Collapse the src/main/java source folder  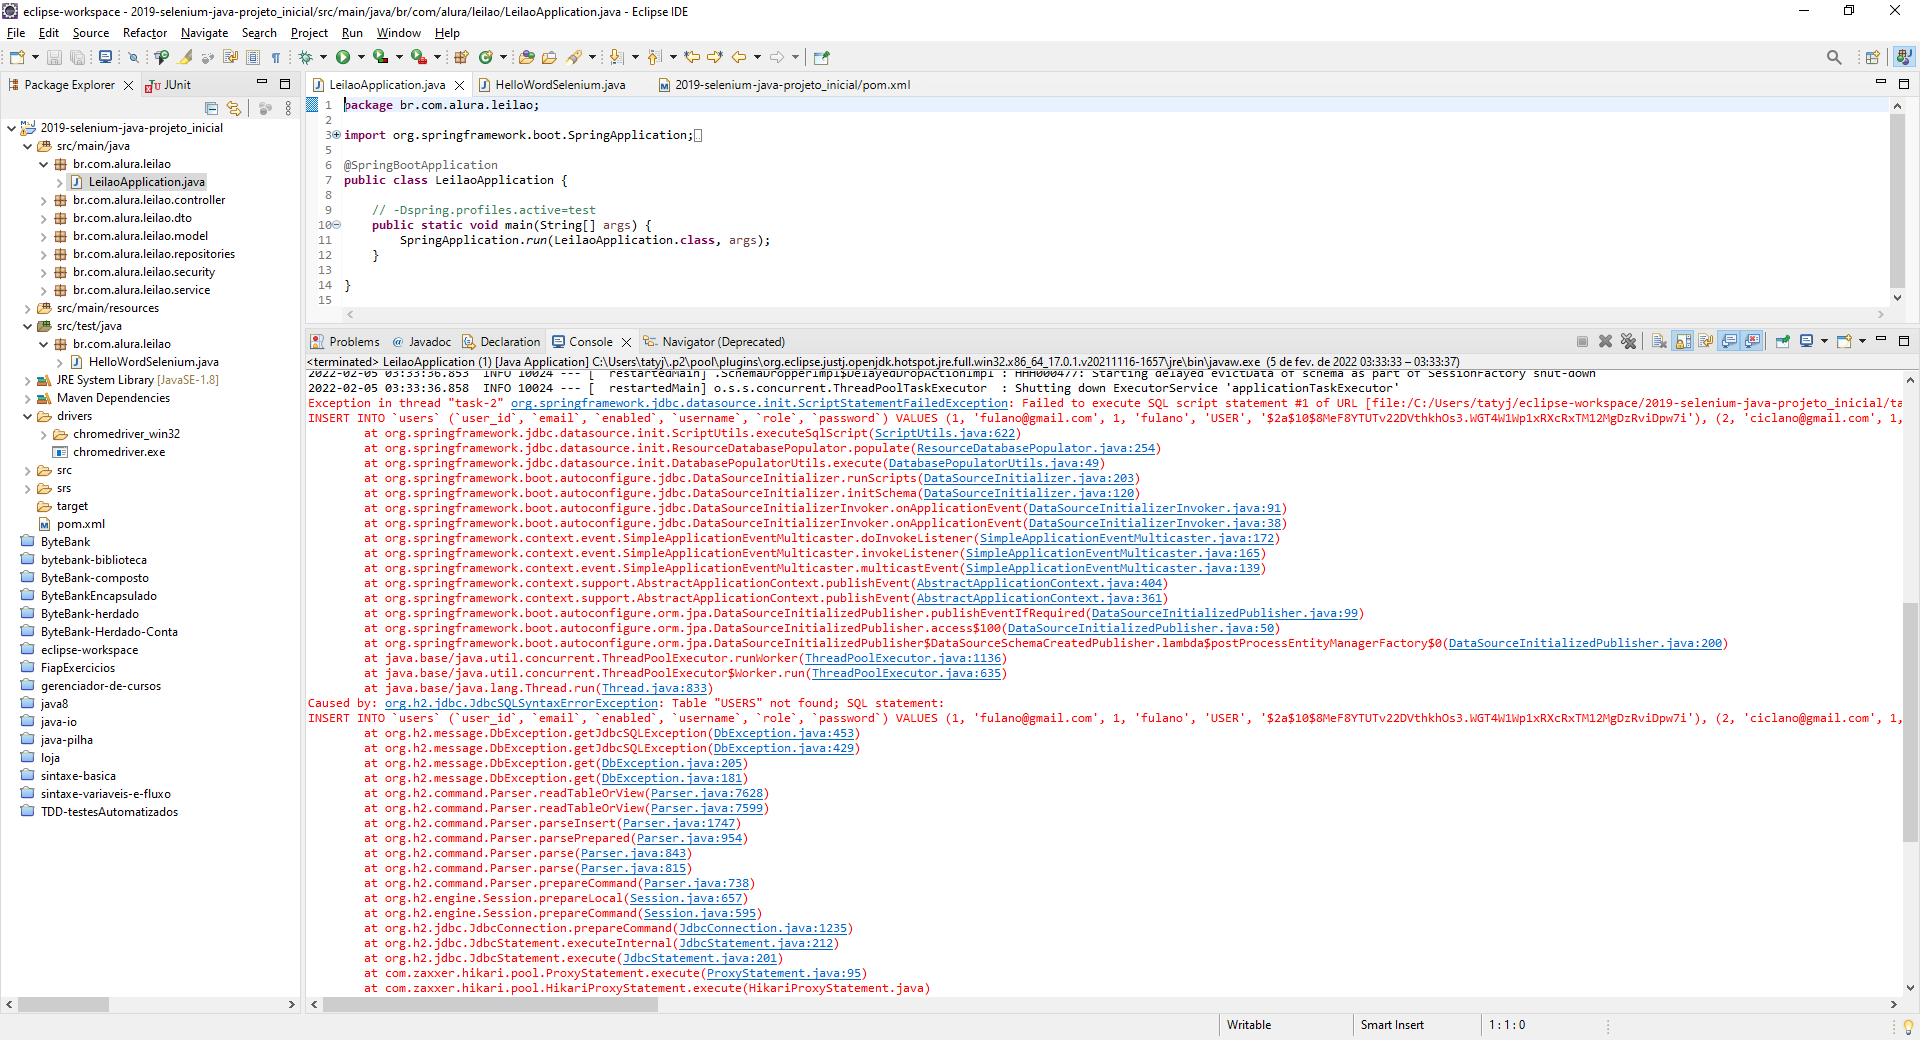click(x=27, y=146)
